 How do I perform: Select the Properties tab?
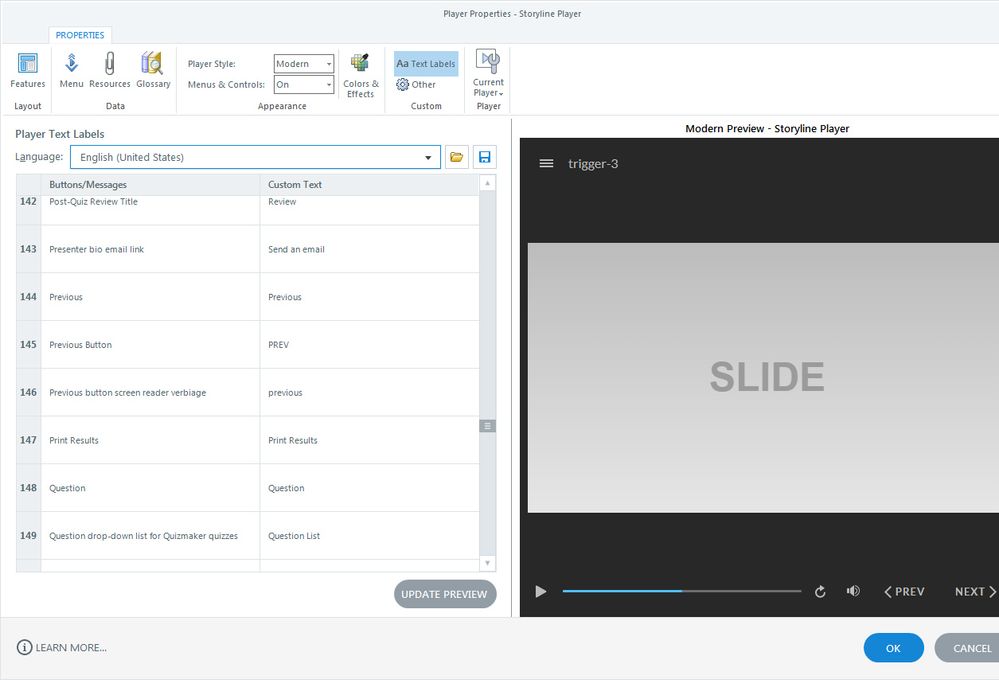click(80, 35)
